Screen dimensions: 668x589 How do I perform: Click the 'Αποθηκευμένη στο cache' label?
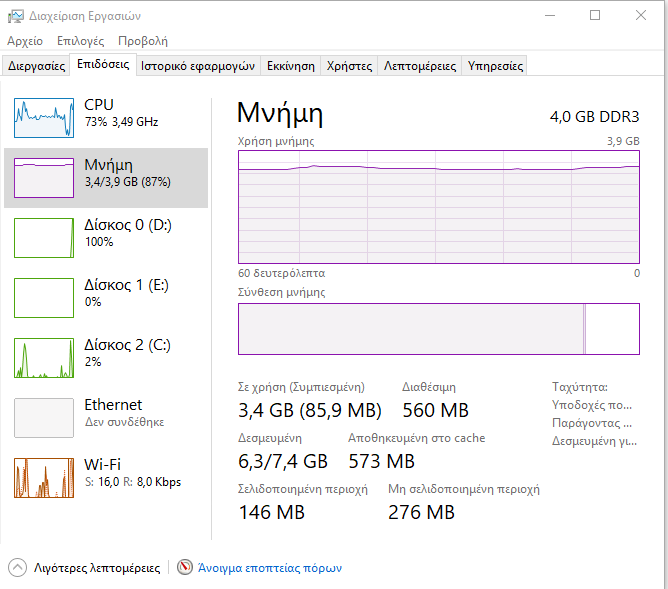point(417,438)
